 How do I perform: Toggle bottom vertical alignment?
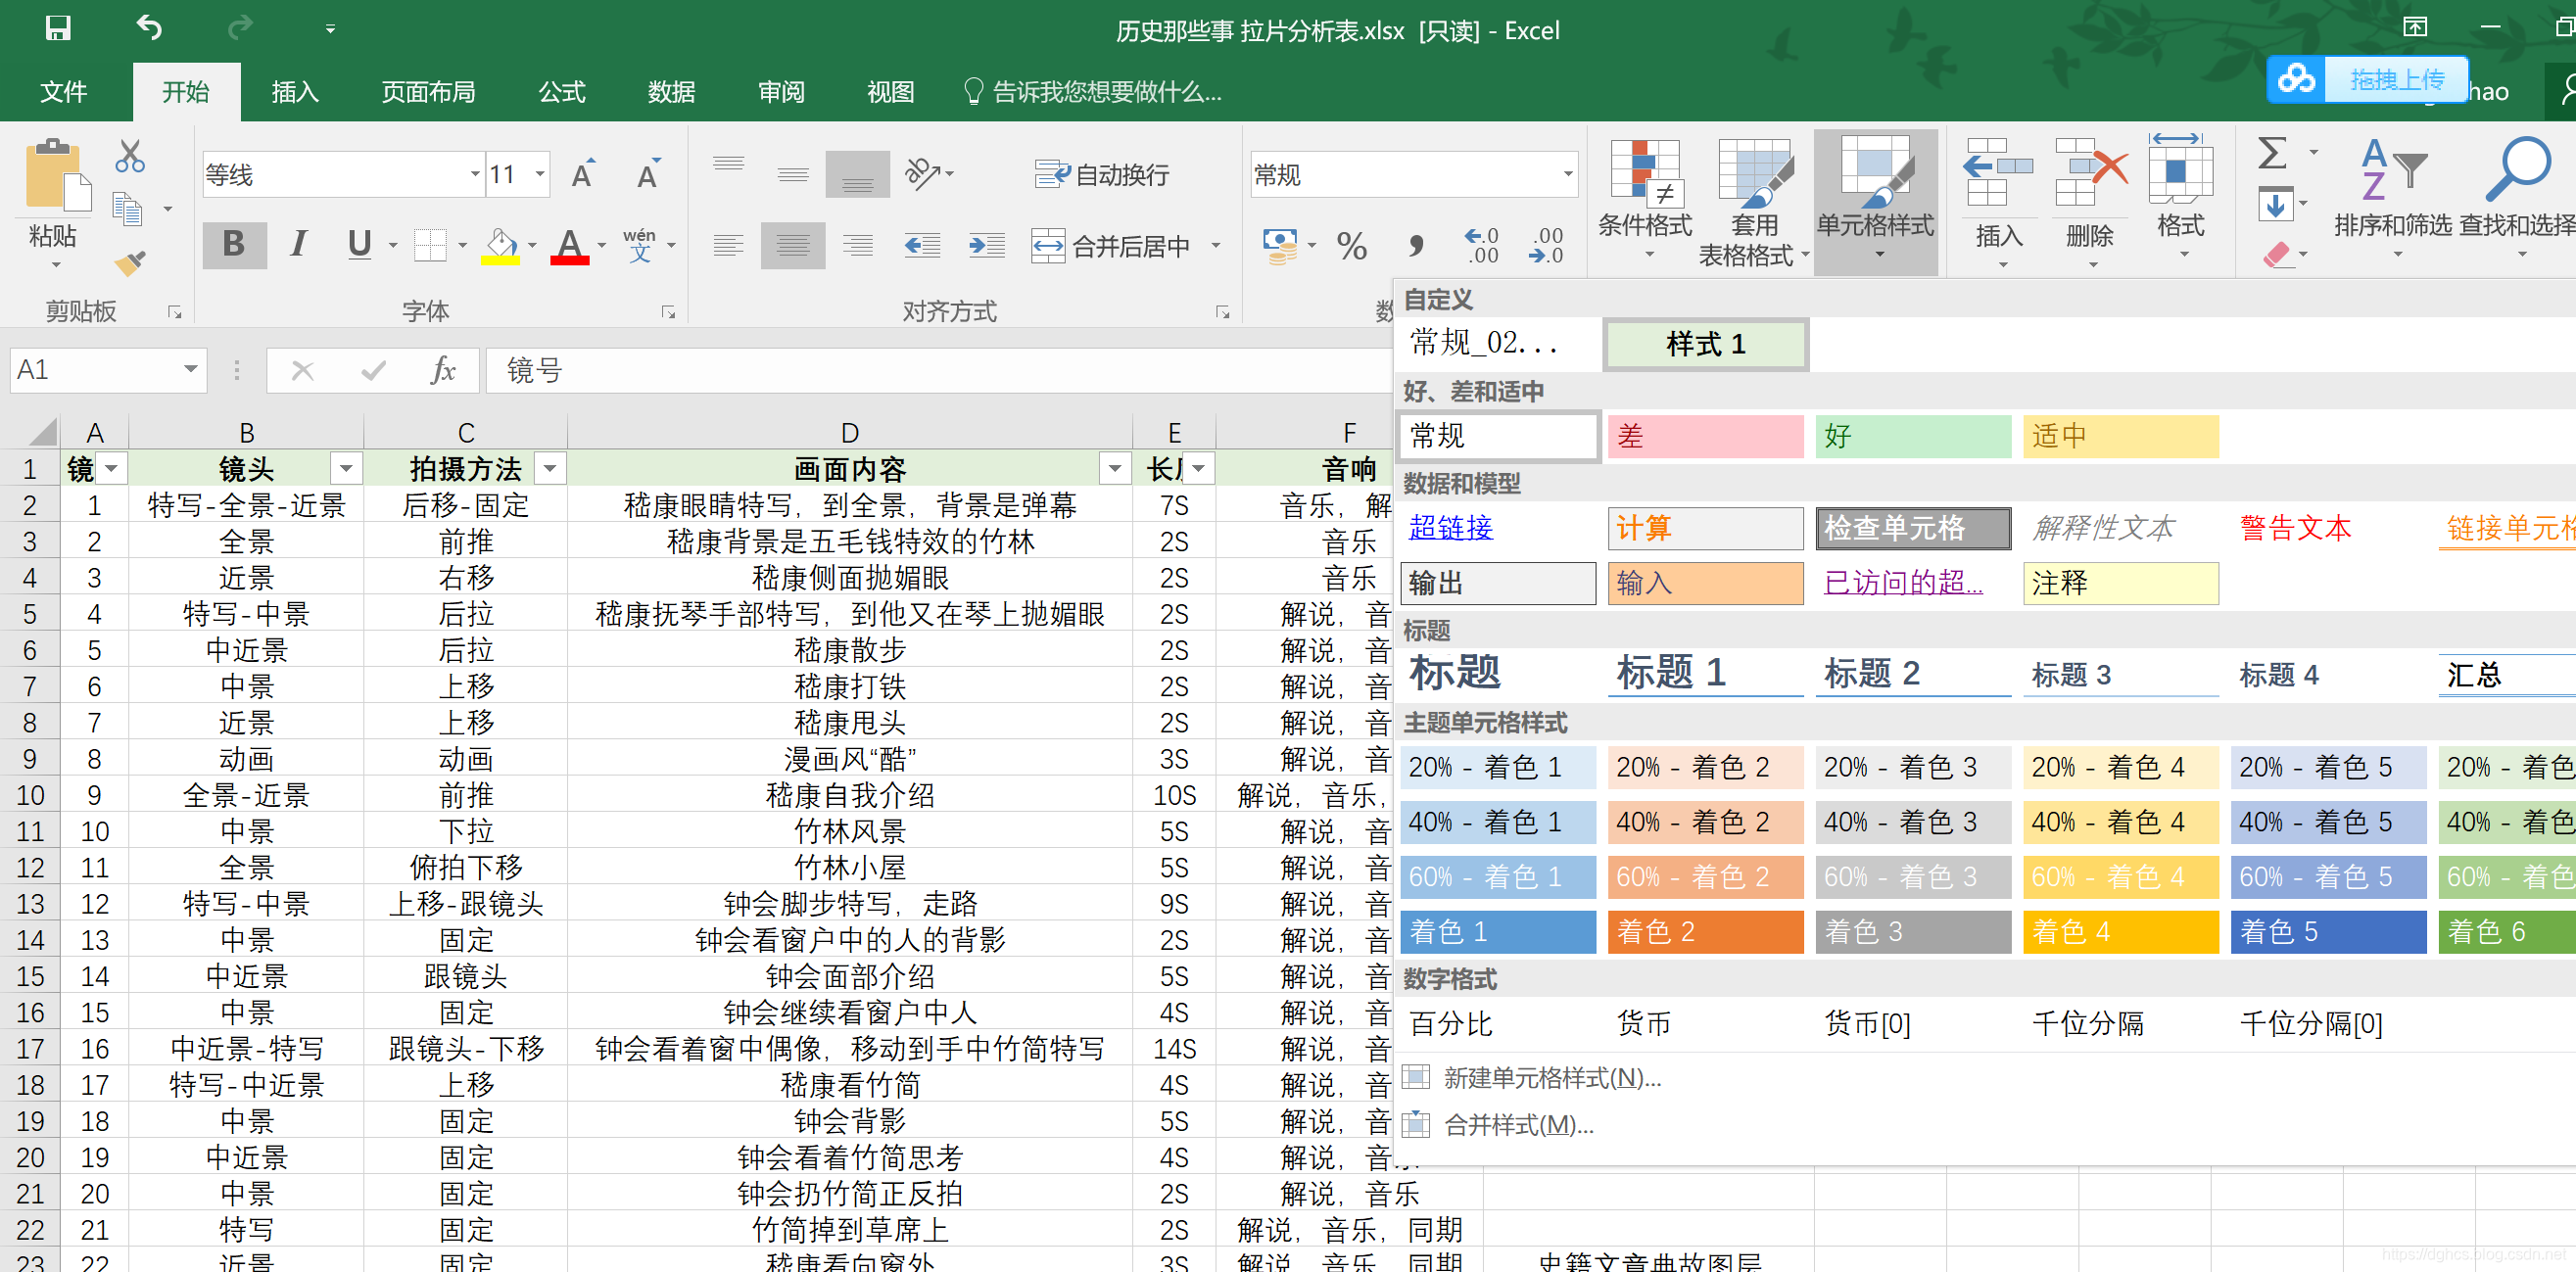(x=858, y=174)
